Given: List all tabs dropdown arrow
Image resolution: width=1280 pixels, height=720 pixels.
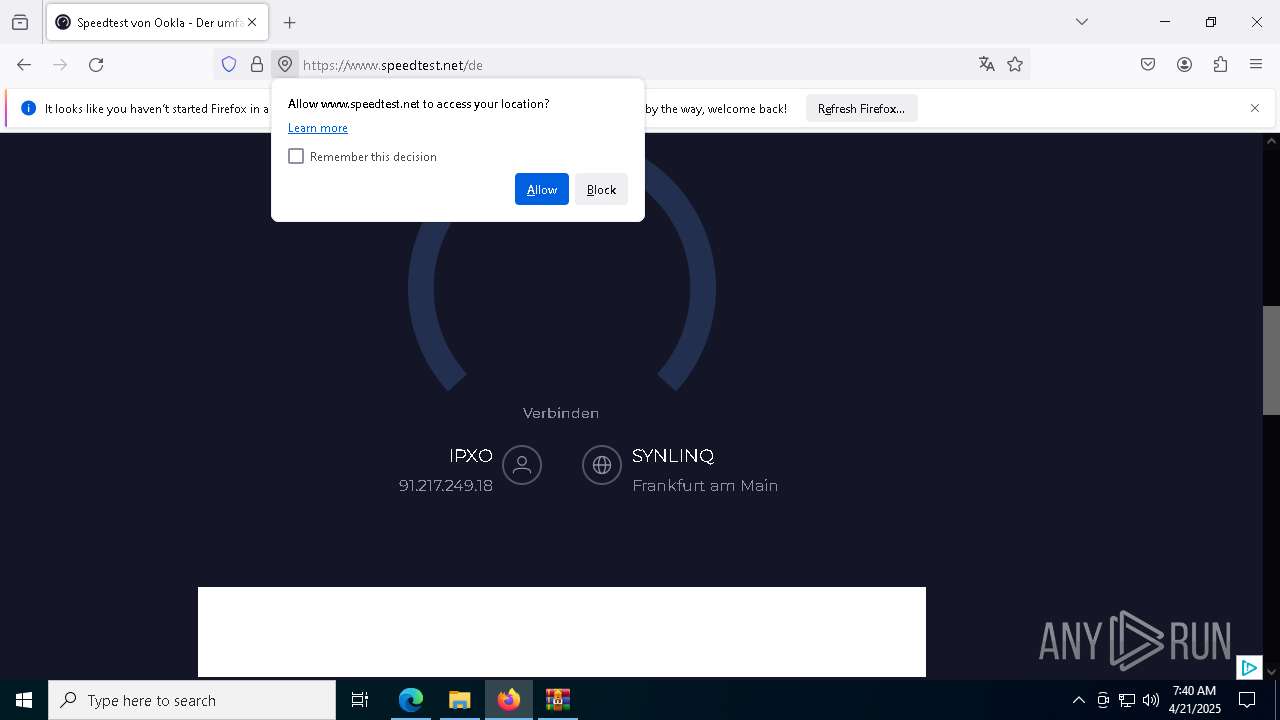Looking at the screenshot, I should 1082,22.
